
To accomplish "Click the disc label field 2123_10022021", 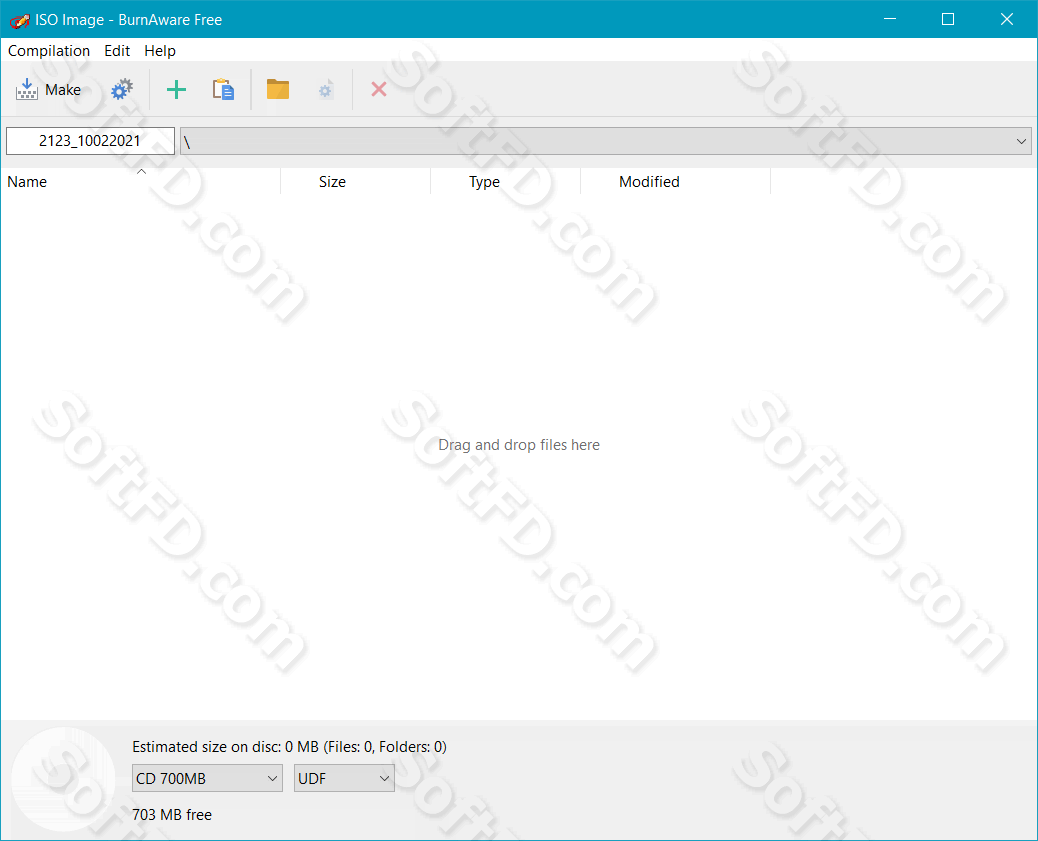I will pos(90,141).
